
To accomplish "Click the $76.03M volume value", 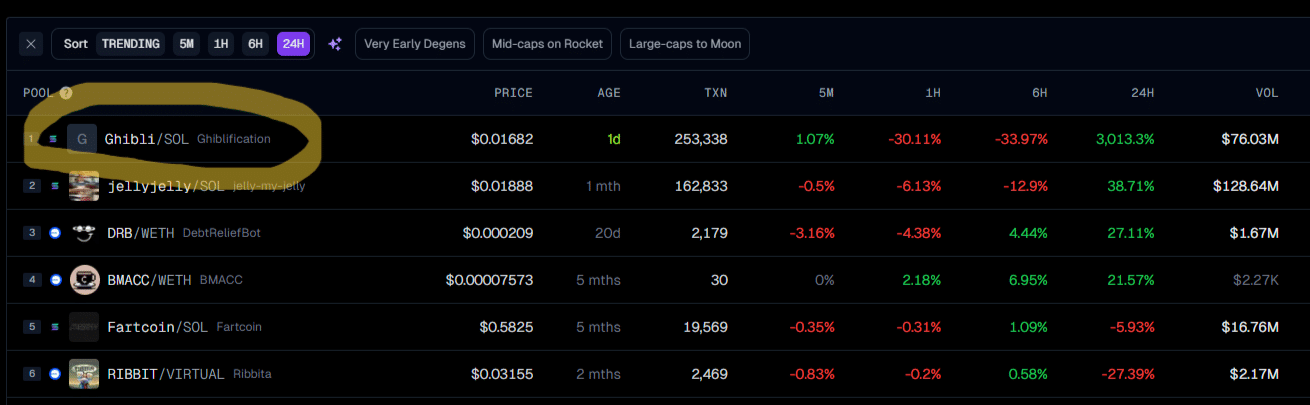I will pos(1250,139).
